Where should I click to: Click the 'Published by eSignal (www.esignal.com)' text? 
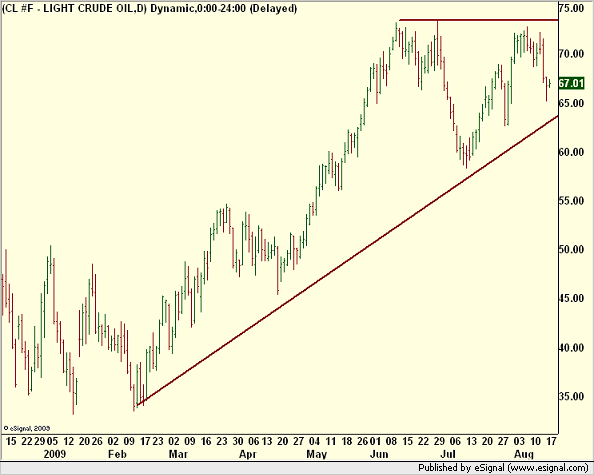pyautogui.click(x=503, y=468)
